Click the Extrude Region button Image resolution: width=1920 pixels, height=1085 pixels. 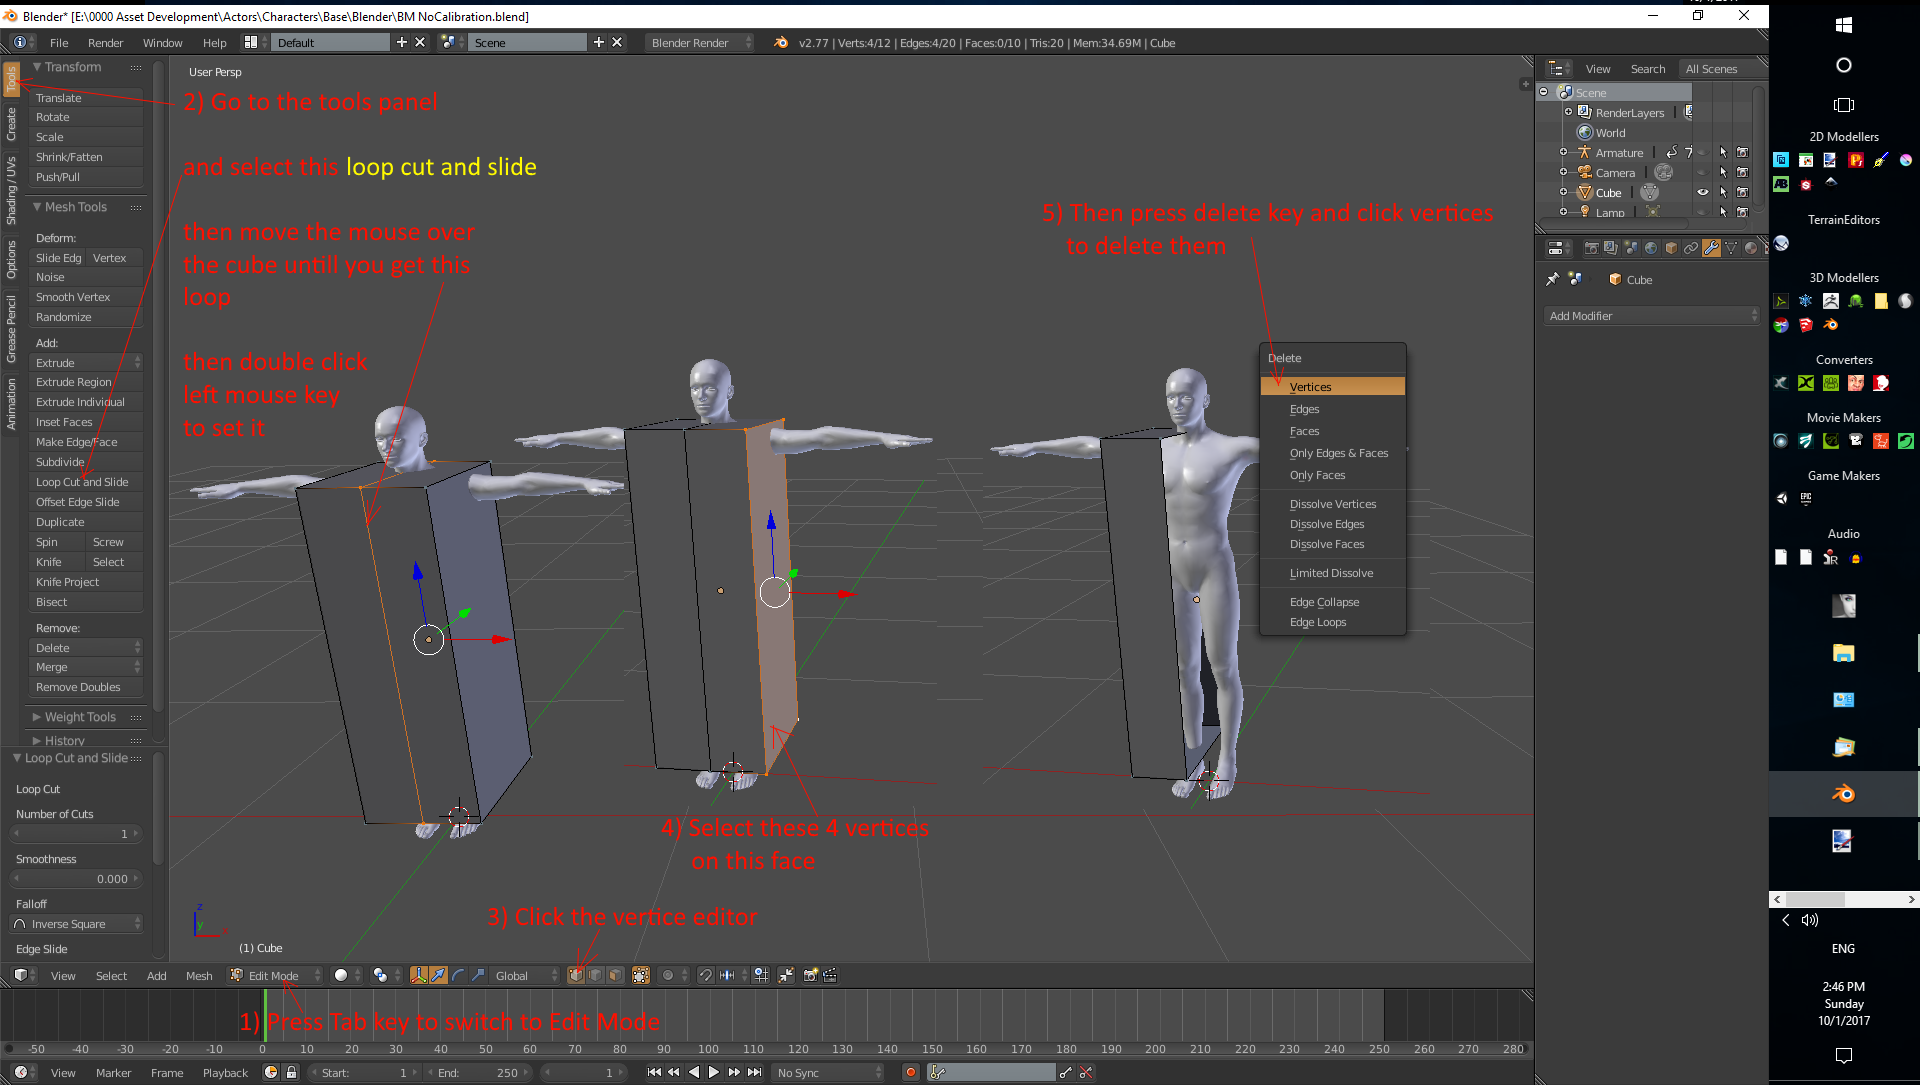[86, 382]
